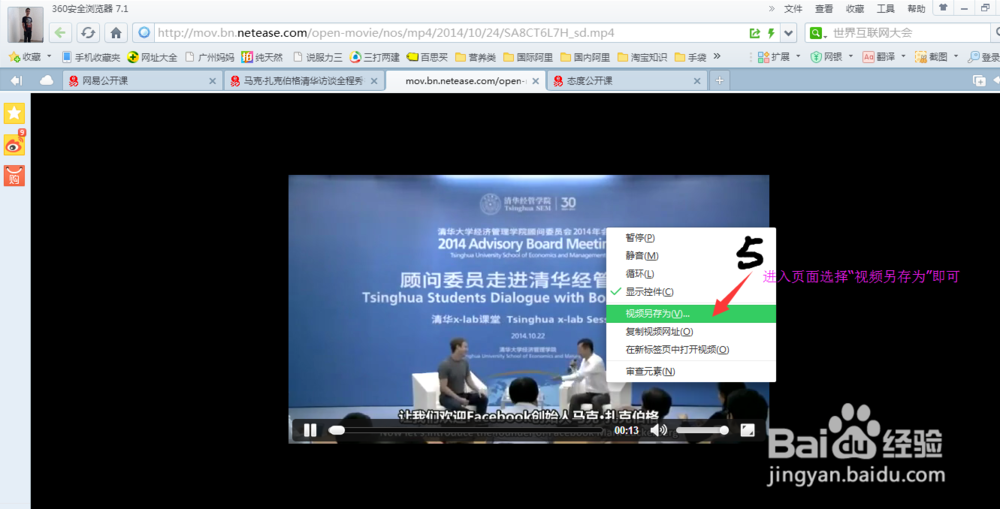The width and height of the screenshot is (1000, 509).
Task: Open the 百思买 bookmark
Action: (x=427, y=57)
